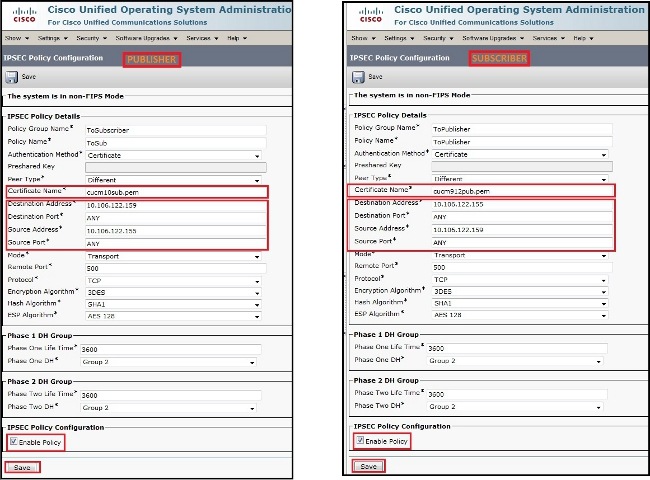Click bottom Save button in Publisher window
The height and width of the screenshot is (480, 650).
click(x=22, y=468)
